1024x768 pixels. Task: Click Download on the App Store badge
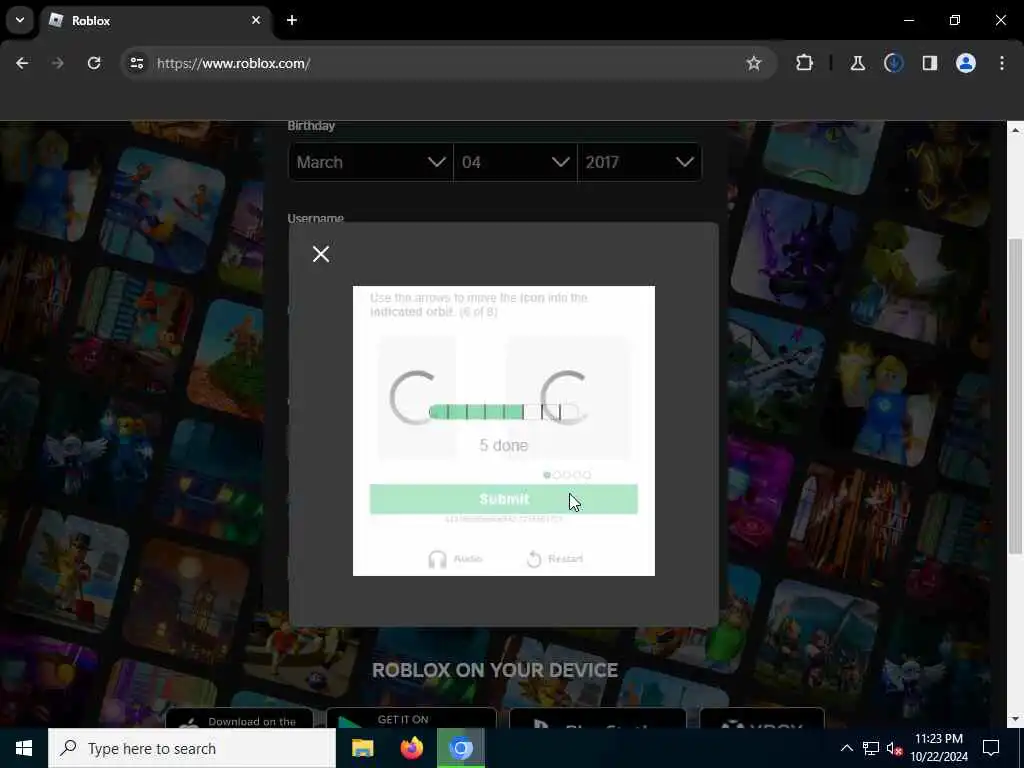239,718
